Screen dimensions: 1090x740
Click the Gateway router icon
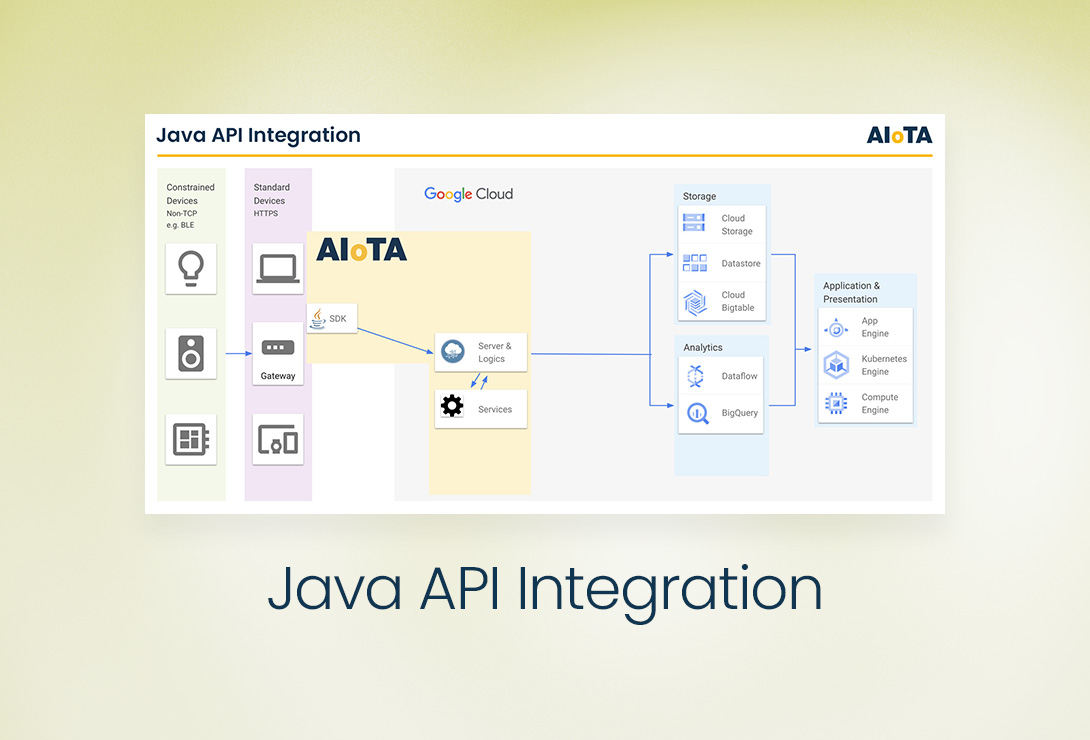tap(277, 348)
